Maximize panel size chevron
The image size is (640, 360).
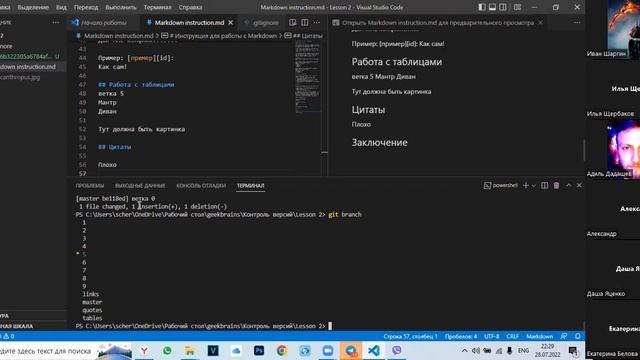[569, 185]
